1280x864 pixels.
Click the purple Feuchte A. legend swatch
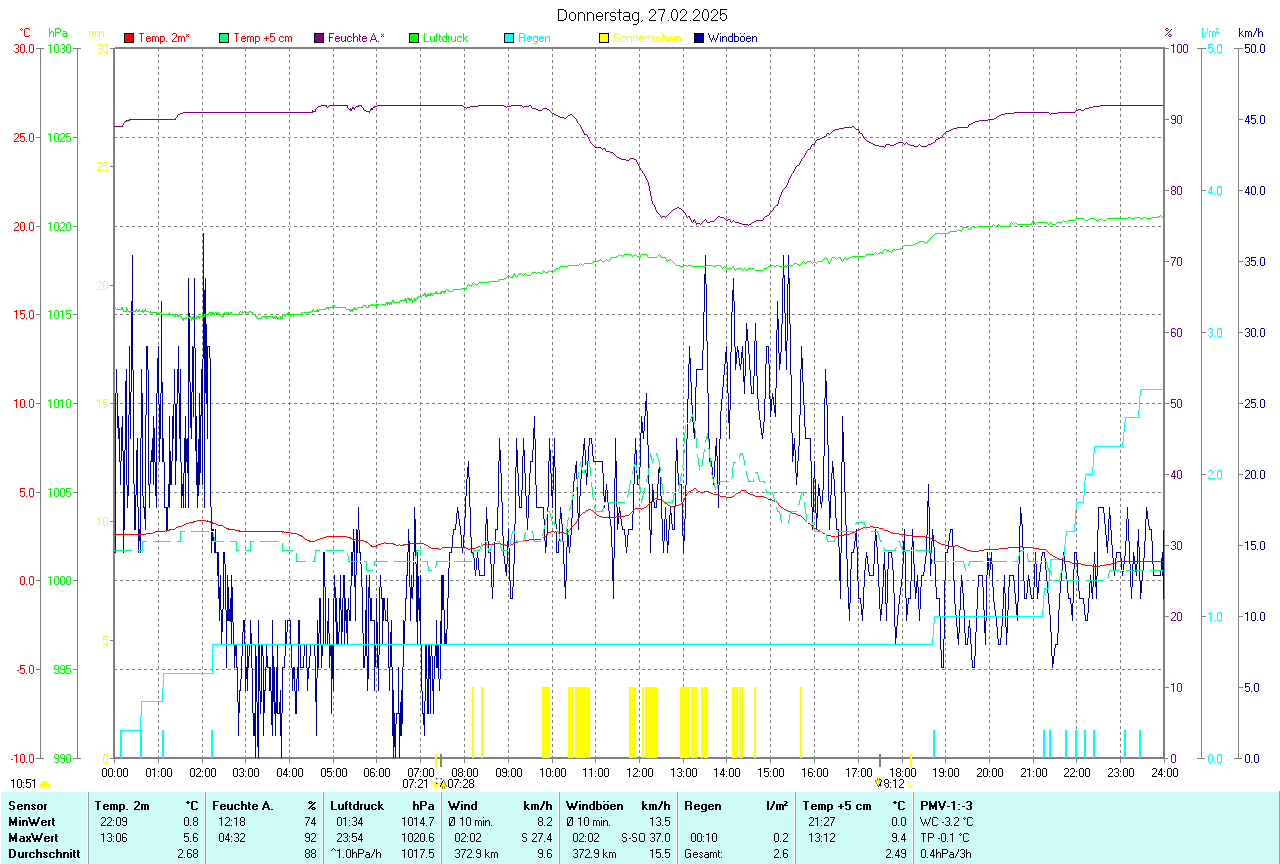coord(319,38)
